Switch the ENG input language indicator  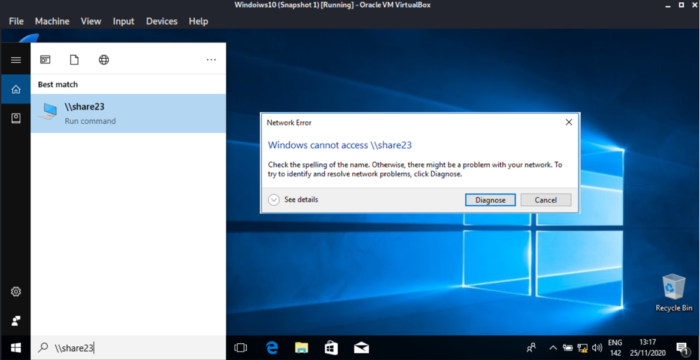[x=615, y=347]
